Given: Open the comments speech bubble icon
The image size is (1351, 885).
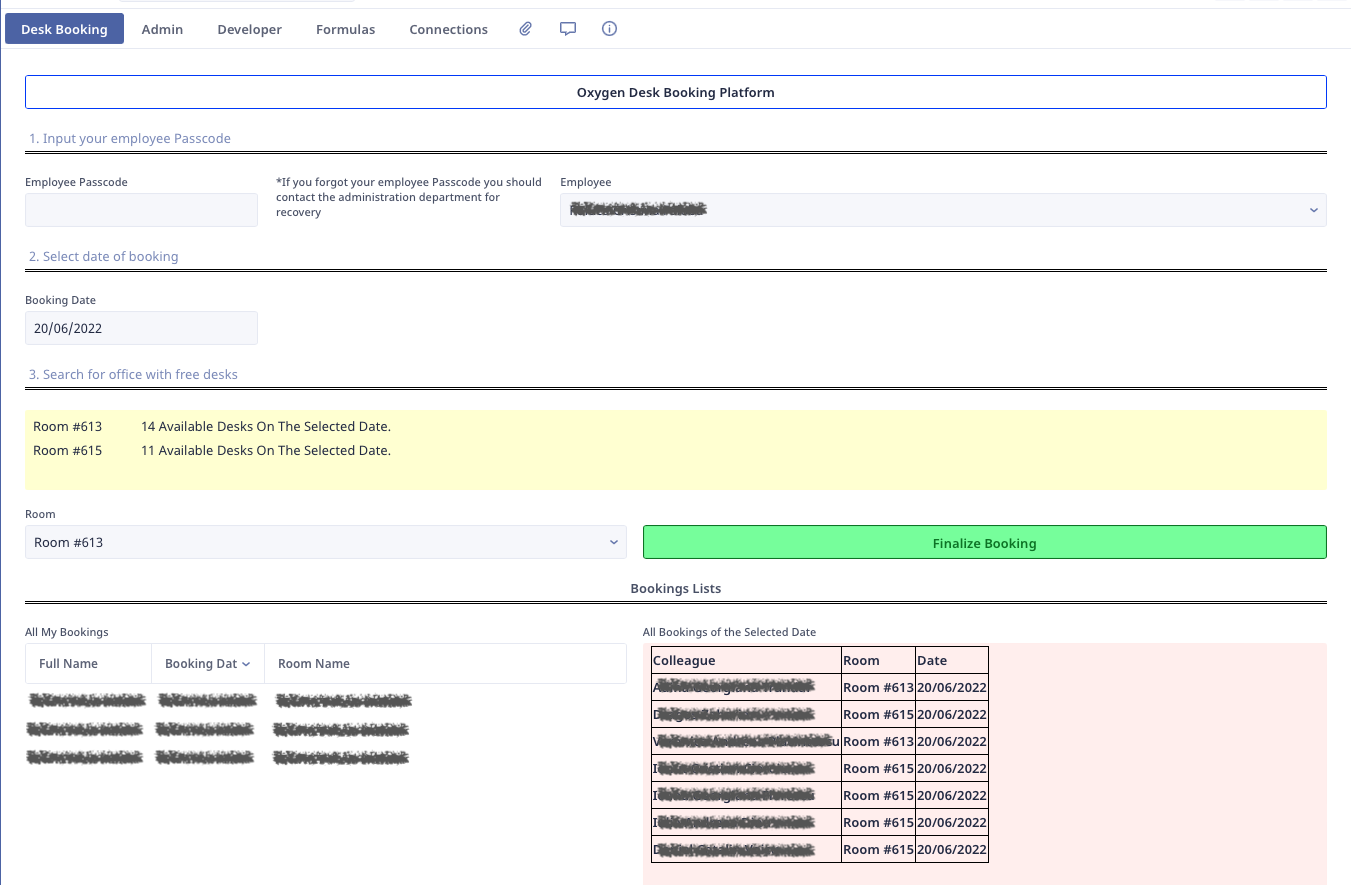Looking at the screenshot, I should [x=567, y=29].
